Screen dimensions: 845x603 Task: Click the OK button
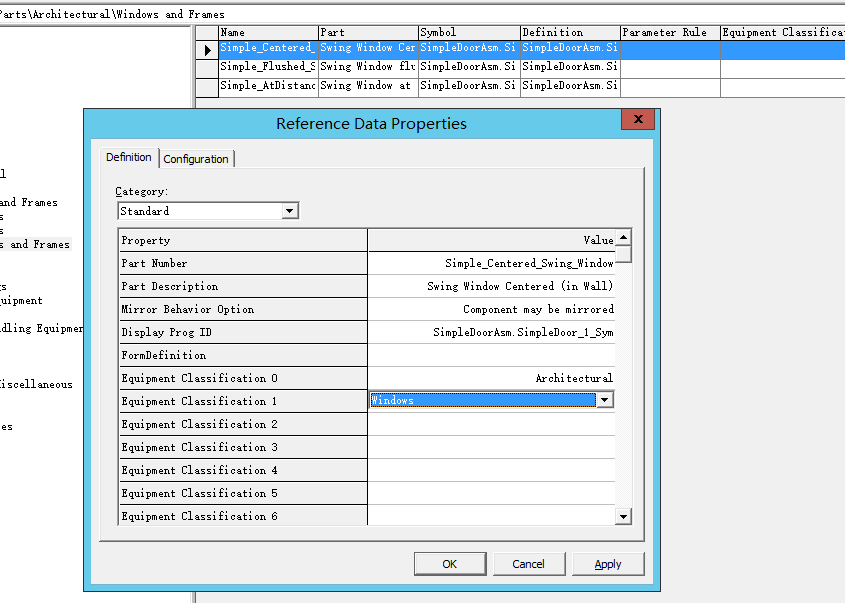(x=450, y=564)
